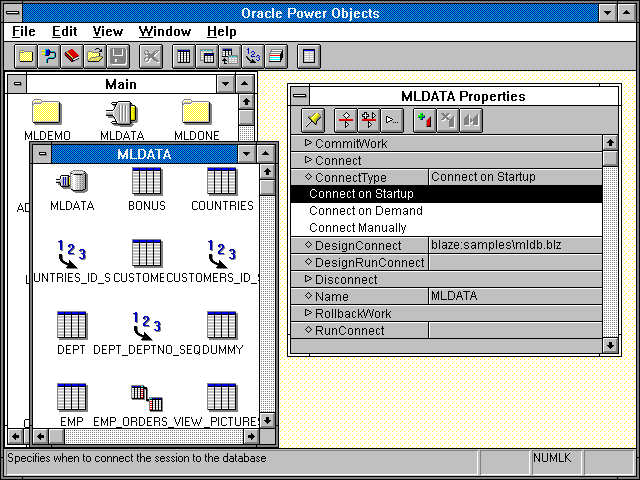Click the properties list scroll down arrow
Viewport: 640px width, 480px height.
pos(610,346)
